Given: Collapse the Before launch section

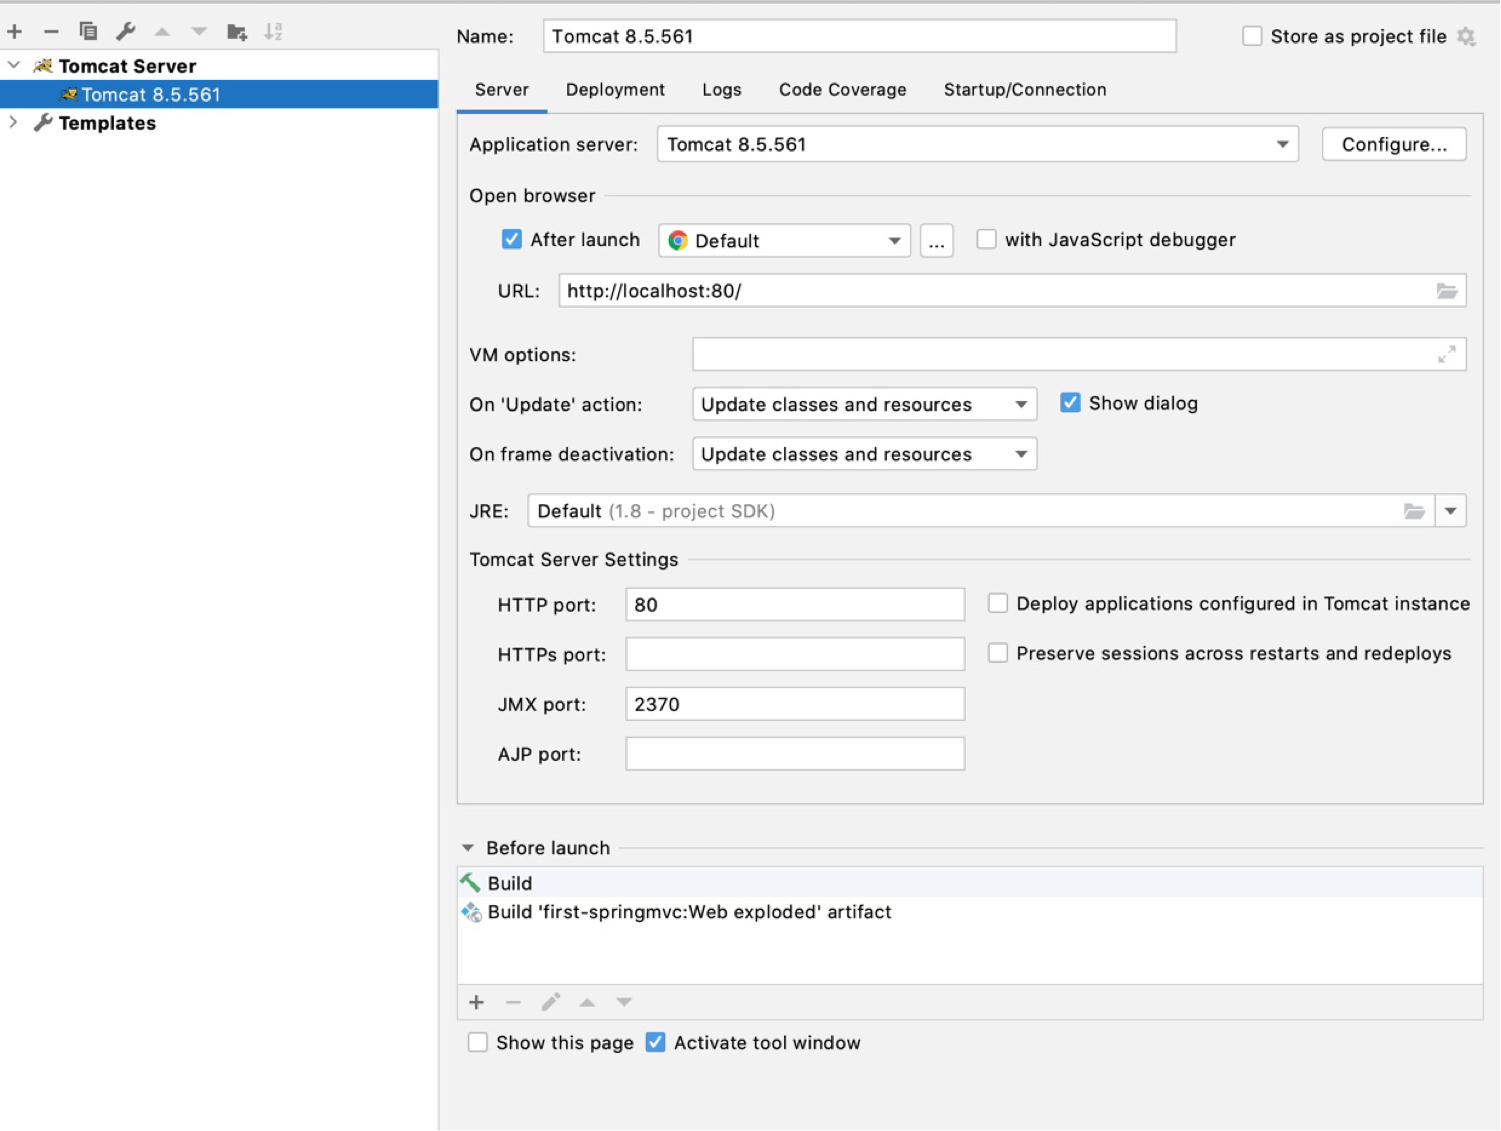Looking at the screenshot, I should tap(467, 848).
